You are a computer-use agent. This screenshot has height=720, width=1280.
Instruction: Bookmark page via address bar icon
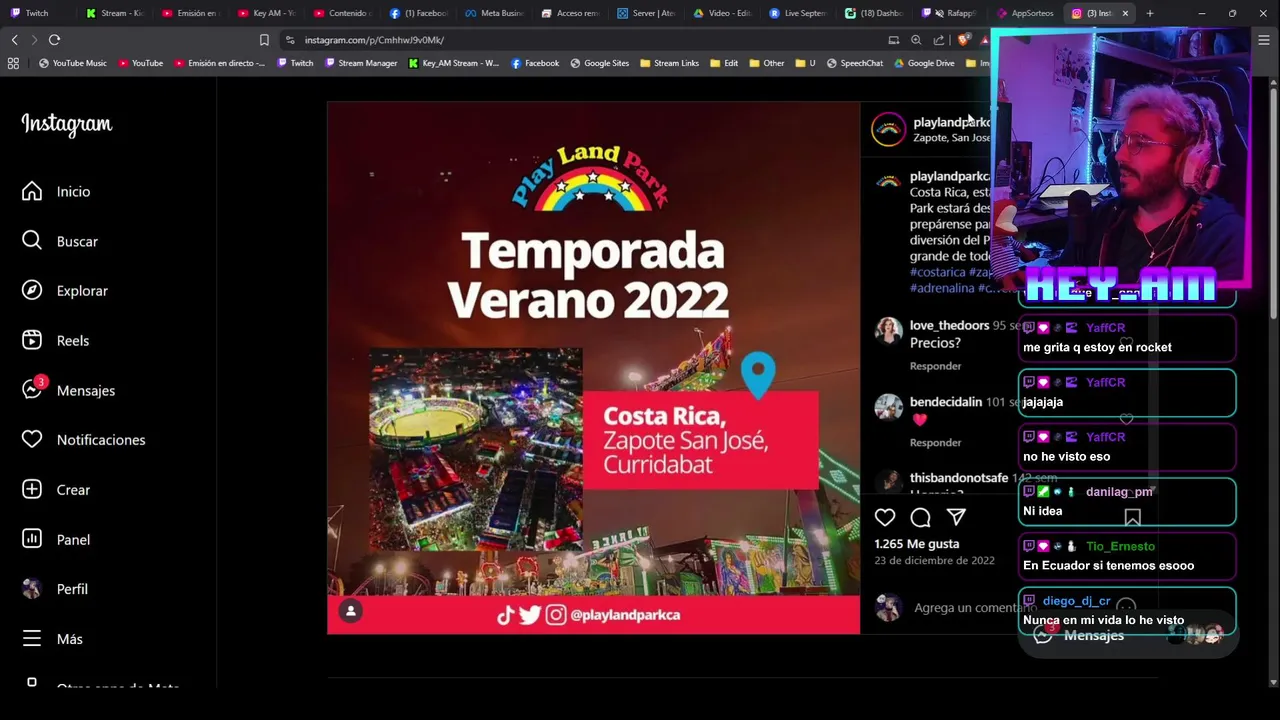[x=264, y=40]
